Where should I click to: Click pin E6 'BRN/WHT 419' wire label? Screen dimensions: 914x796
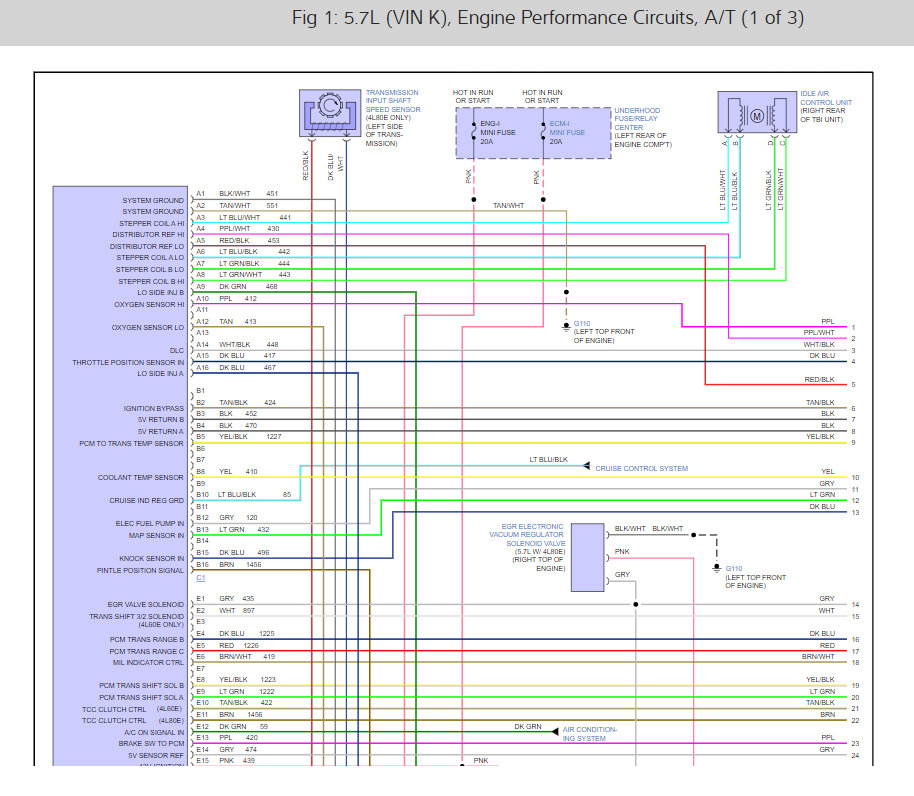coord(247,657)
